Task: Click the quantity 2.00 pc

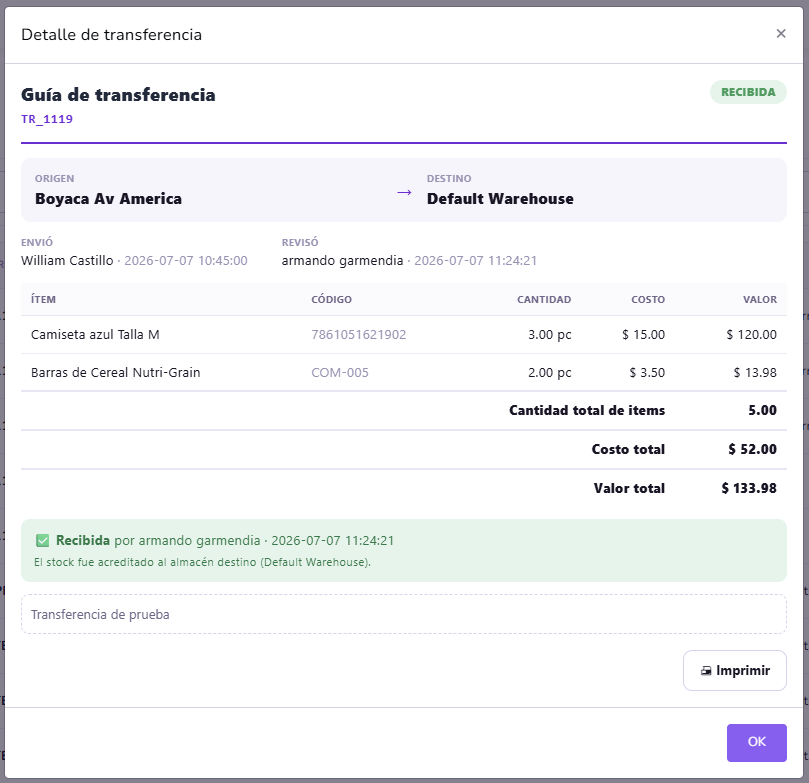Action: (x=549, y=372)
